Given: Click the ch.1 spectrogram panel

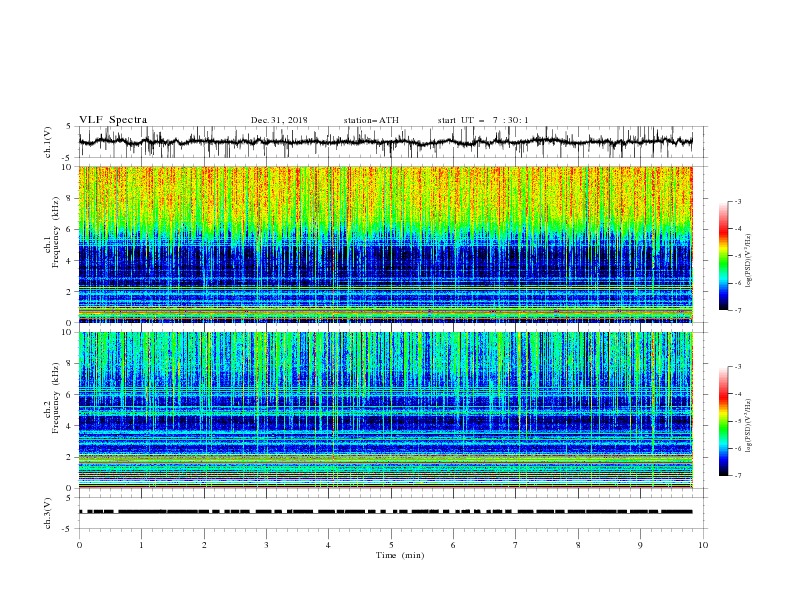Looking at the screenshot, I should tap(385, 244).
